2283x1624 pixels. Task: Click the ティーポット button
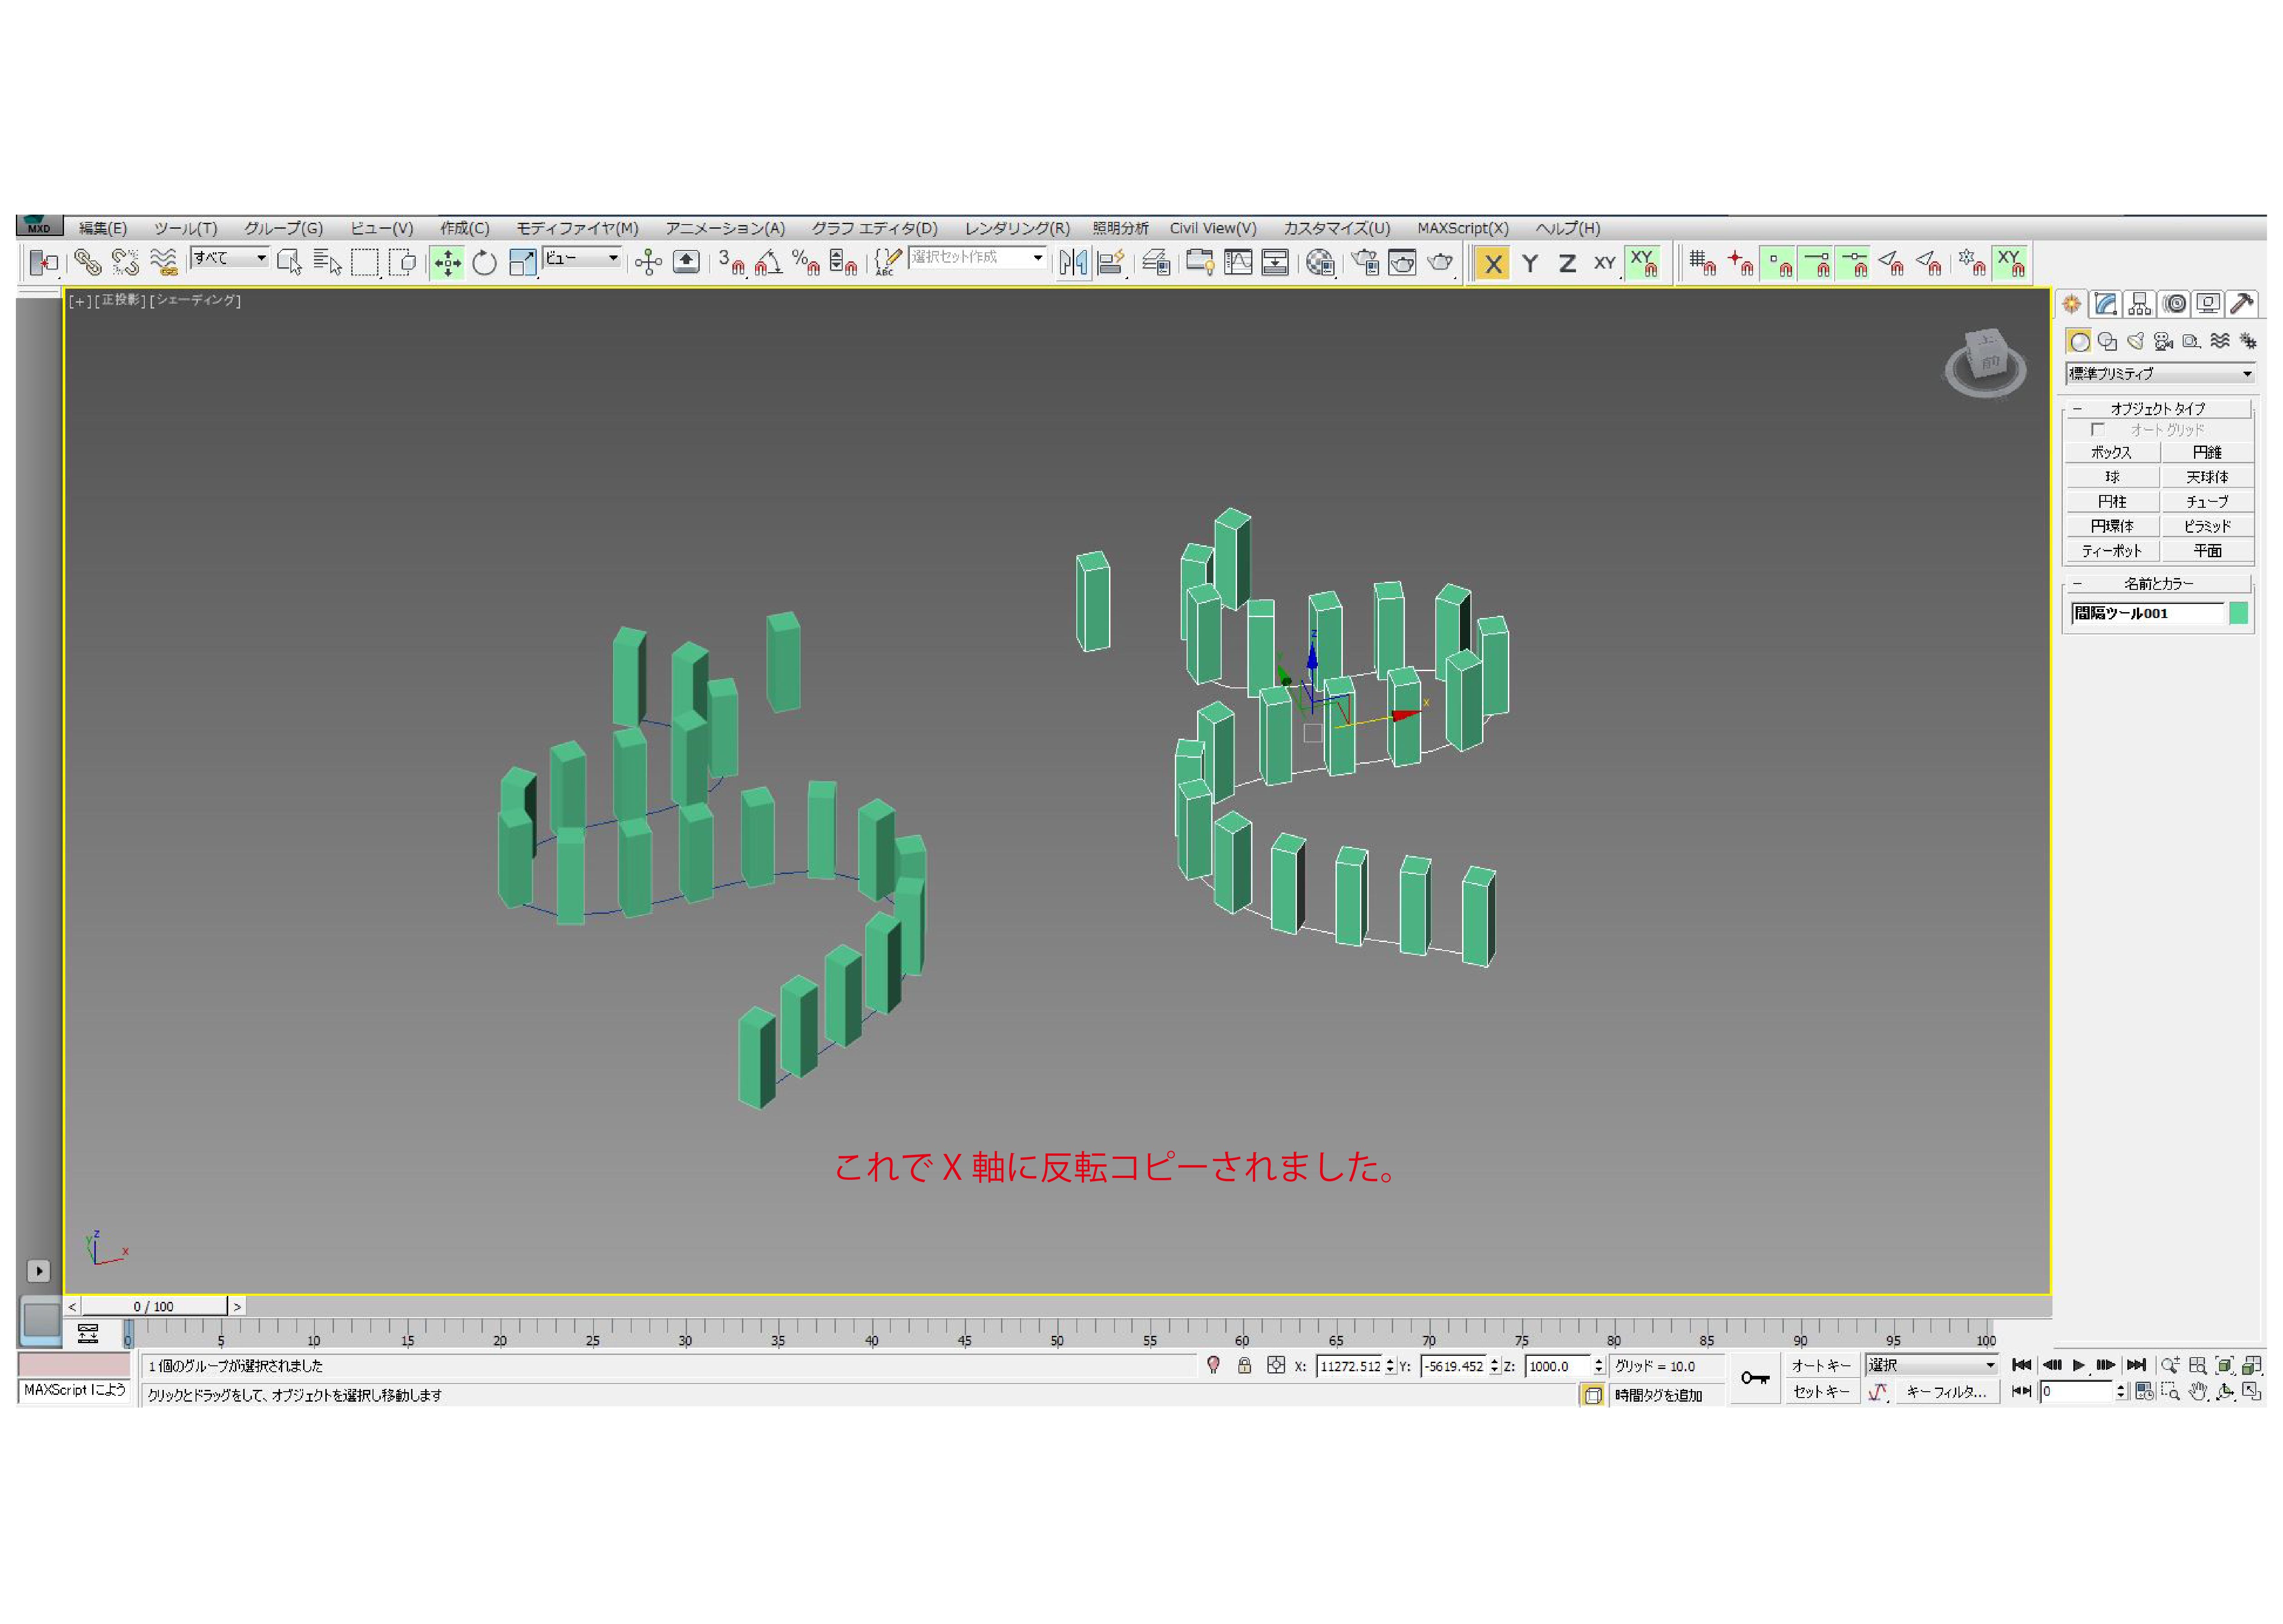(2111, 551)
